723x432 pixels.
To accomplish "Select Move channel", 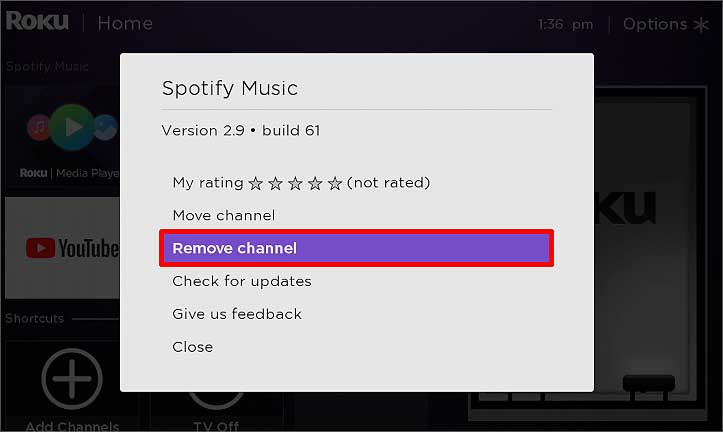I will [x=223, y=215].
